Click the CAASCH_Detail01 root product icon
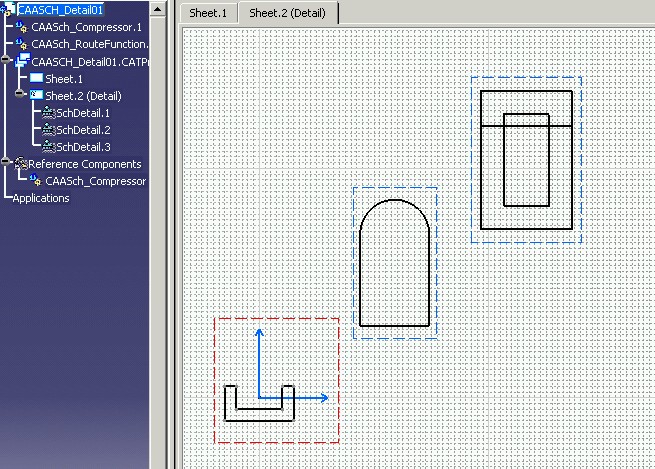Image resolution: width=655 pixels, height=469 pixels. click(9, 10)
